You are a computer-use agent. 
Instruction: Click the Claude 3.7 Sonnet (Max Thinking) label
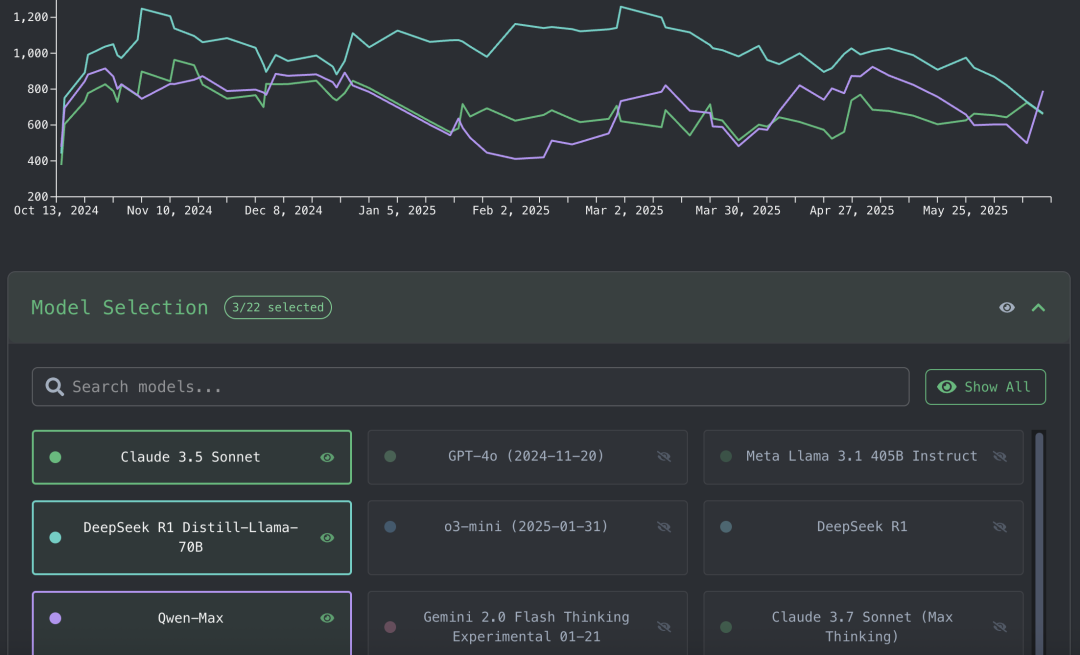(862, 627)
